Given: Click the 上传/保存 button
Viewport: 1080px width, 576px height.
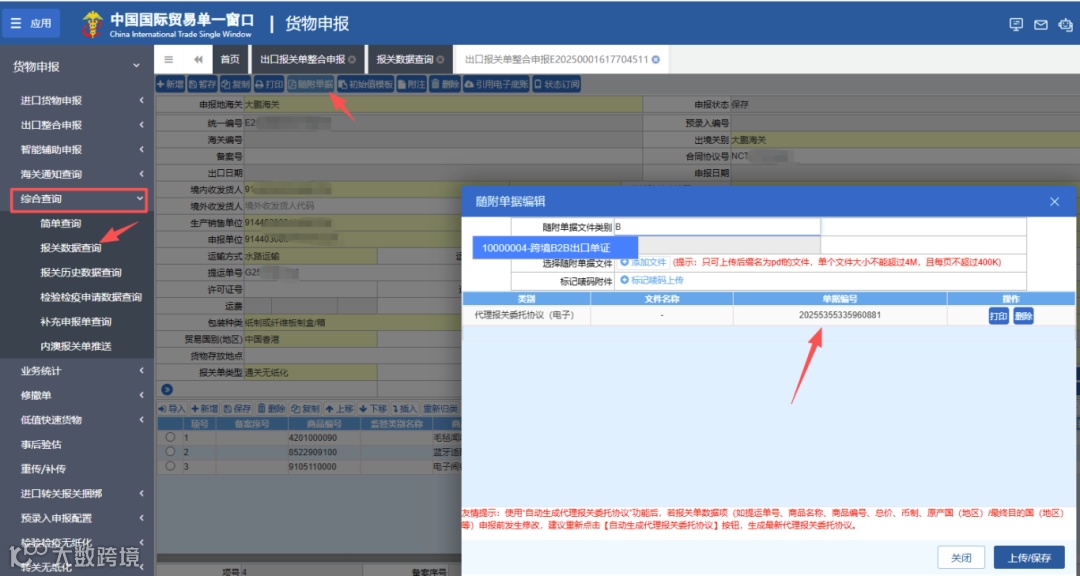Looking at the screenshot, I should click(1029, 558).
